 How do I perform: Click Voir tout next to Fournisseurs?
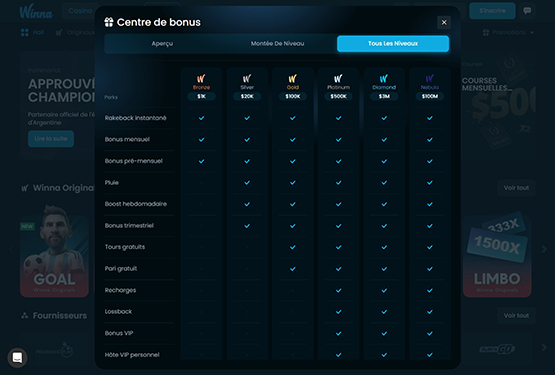point(516,315)
